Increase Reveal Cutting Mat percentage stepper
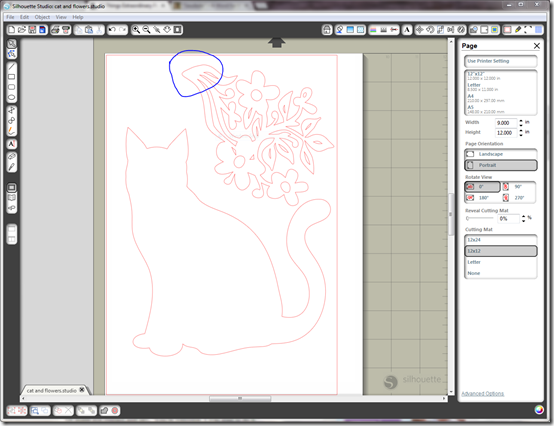The width and height of the screenshot is (554, 426). [524, 216]
